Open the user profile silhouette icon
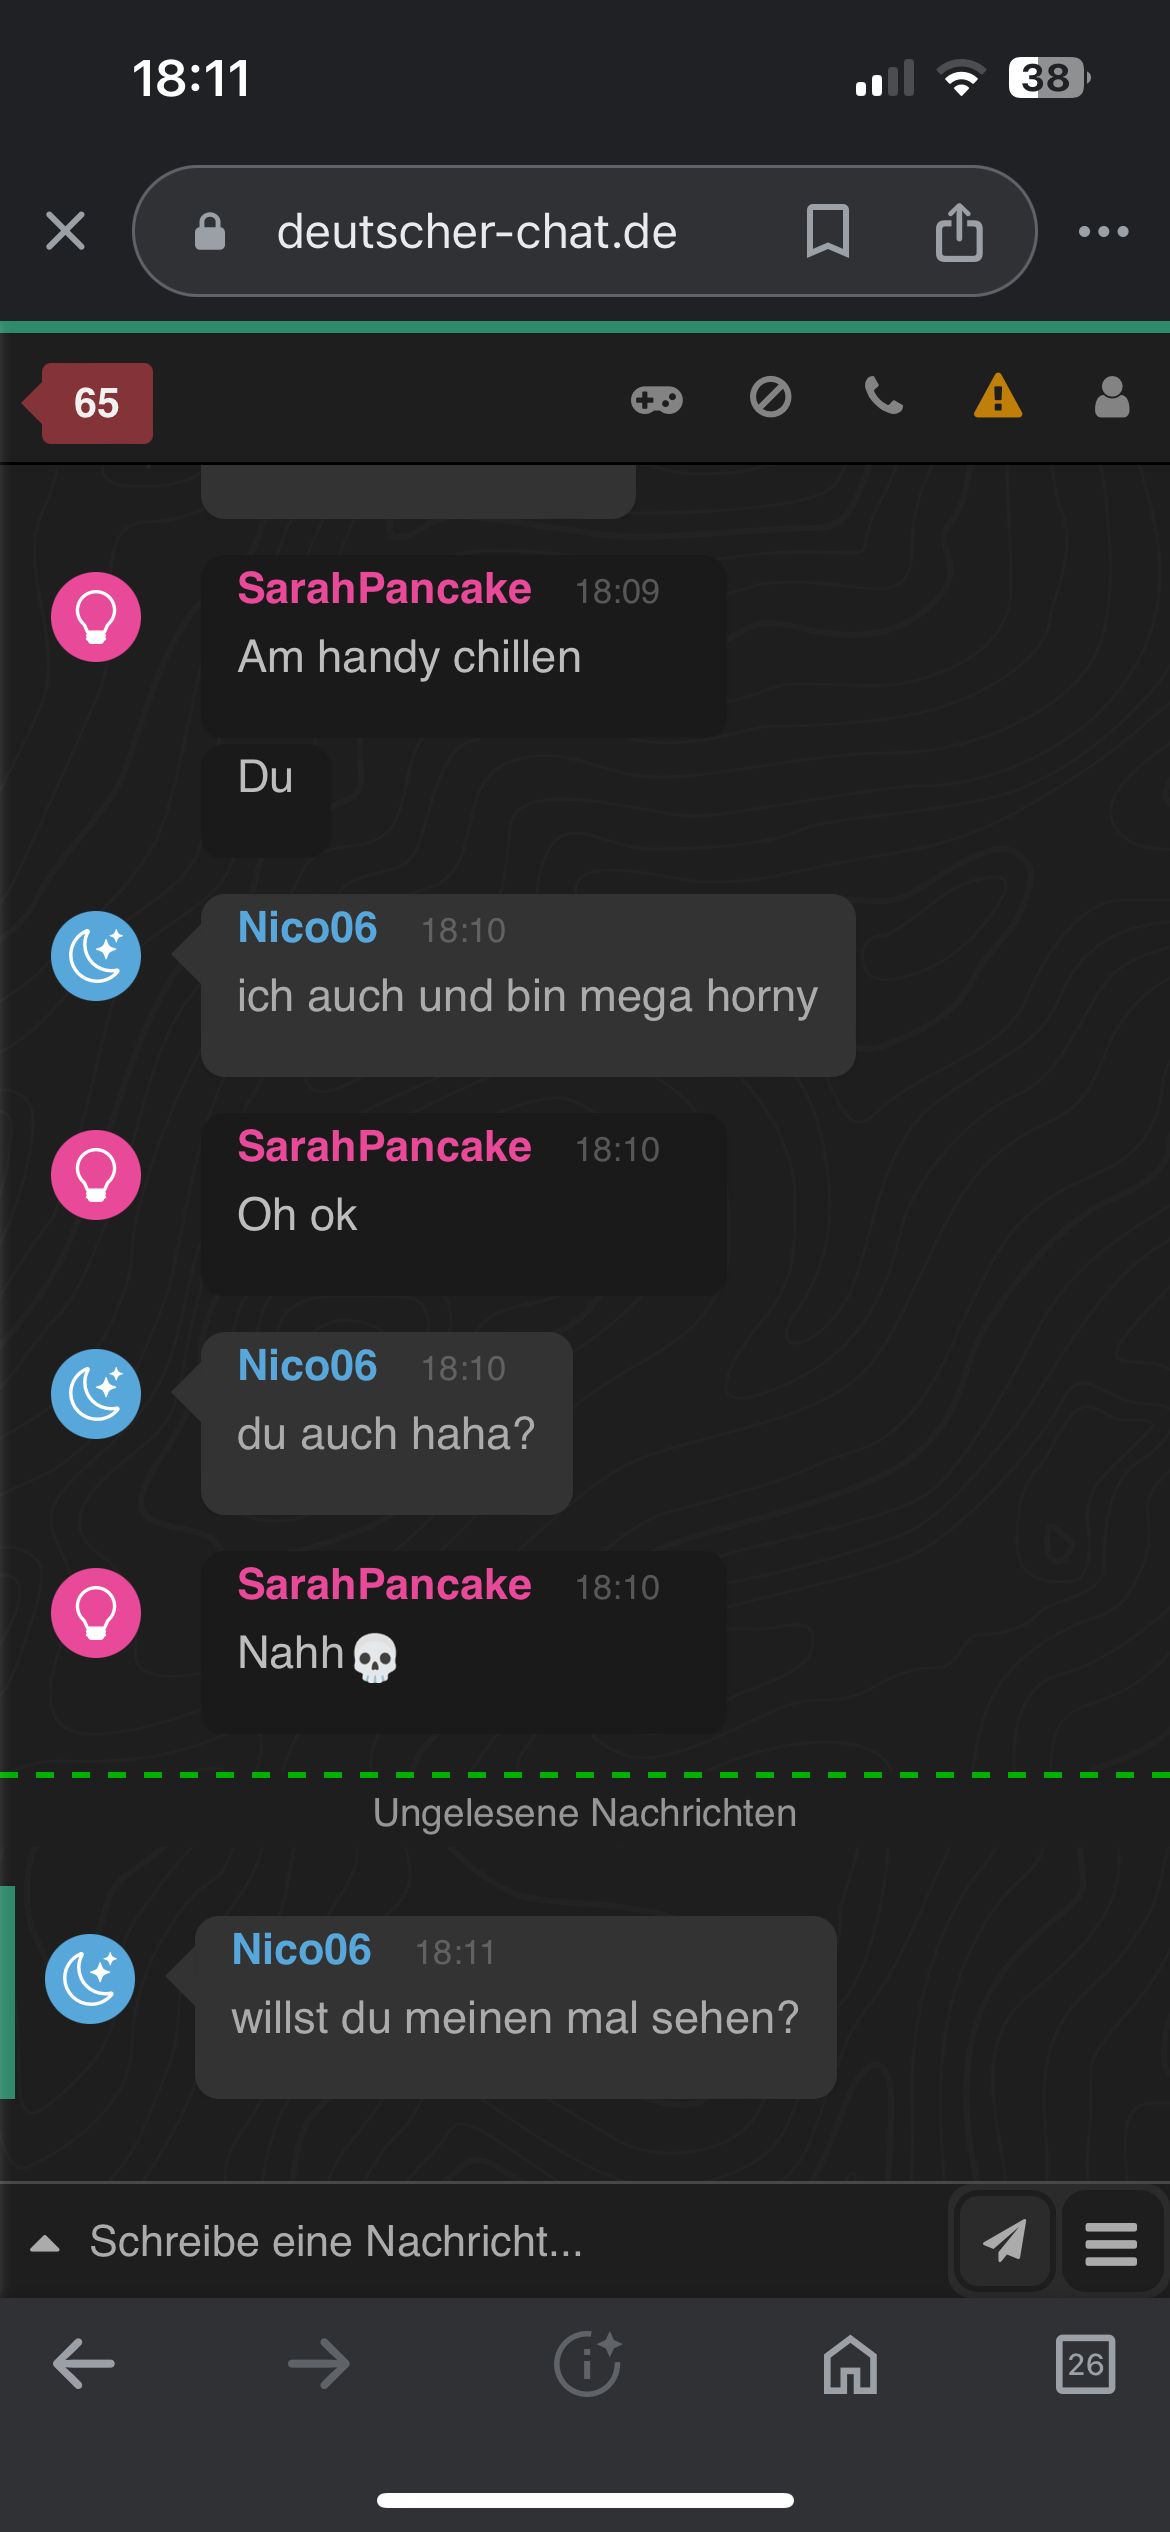 1112,397
